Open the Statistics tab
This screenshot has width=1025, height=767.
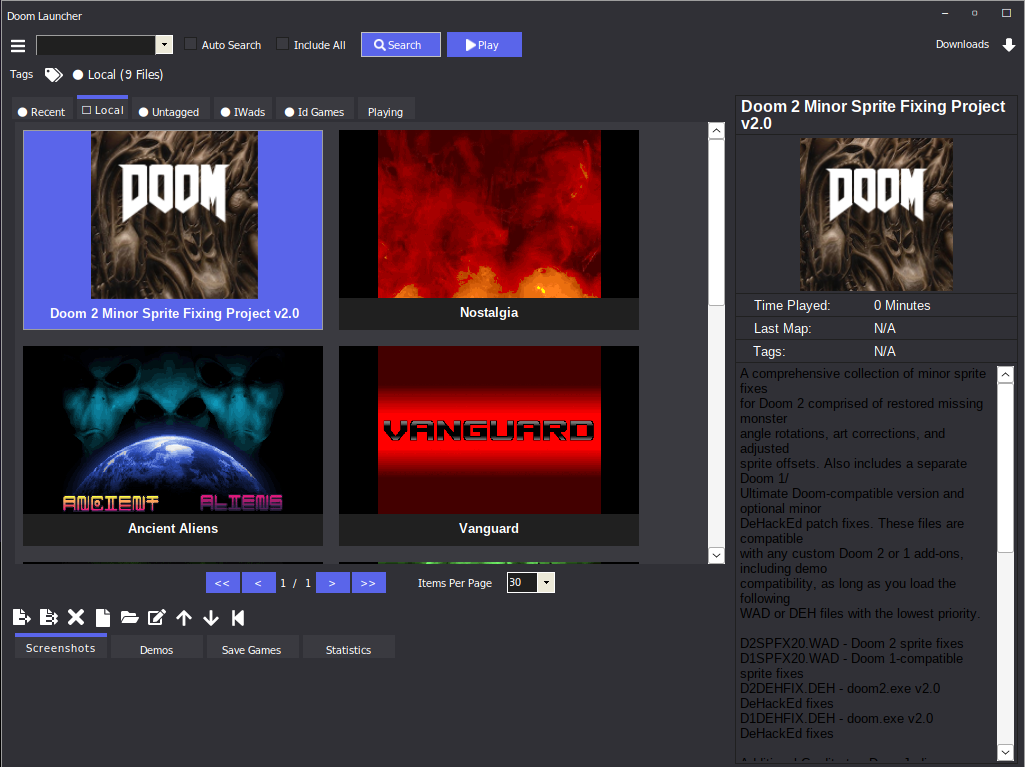(348, 647)
